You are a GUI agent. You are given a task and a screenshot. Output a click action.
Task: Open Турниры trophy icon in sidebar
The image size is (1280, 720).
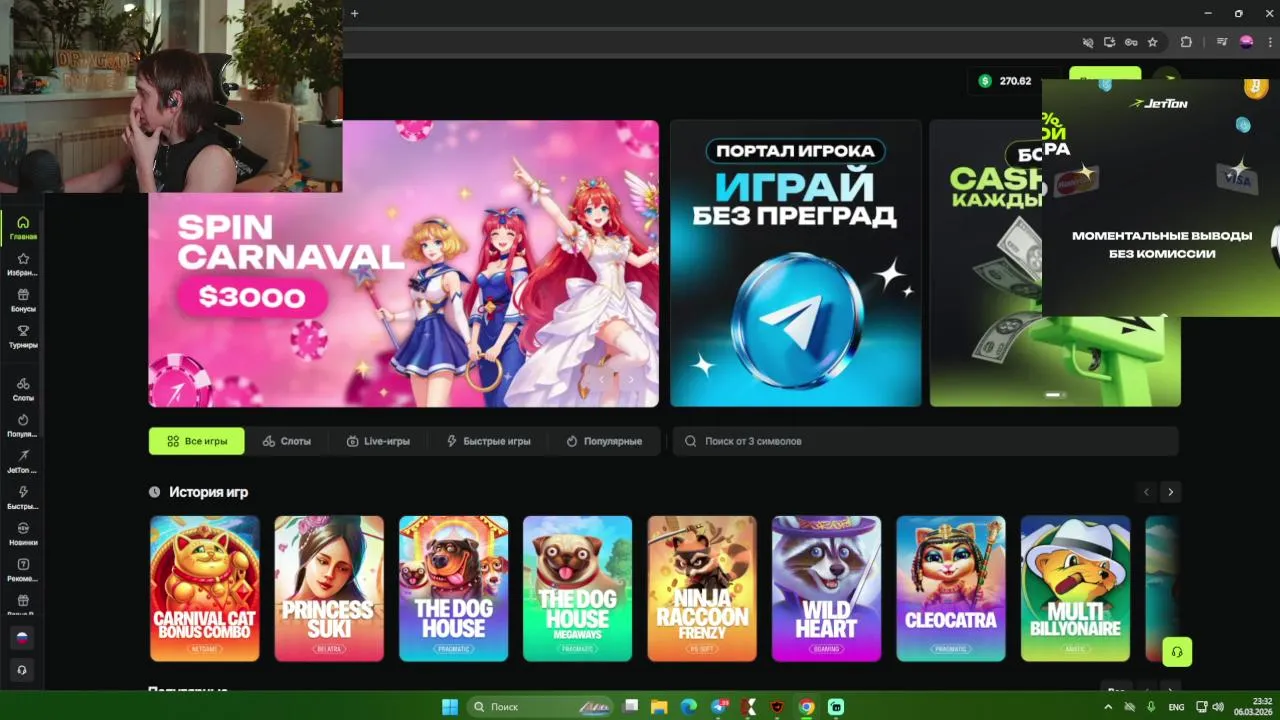click(23, 336)
